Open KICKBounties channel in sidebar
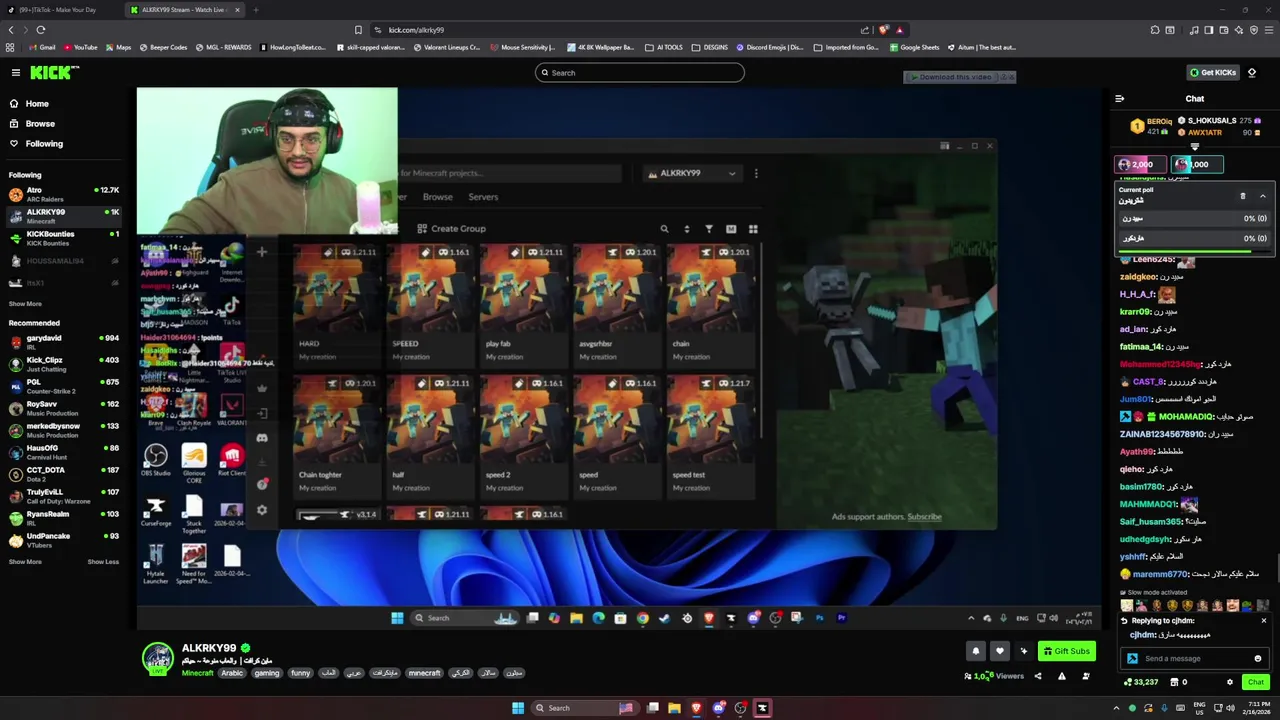The image size is (1280, 720). click(x=64, y=238)
